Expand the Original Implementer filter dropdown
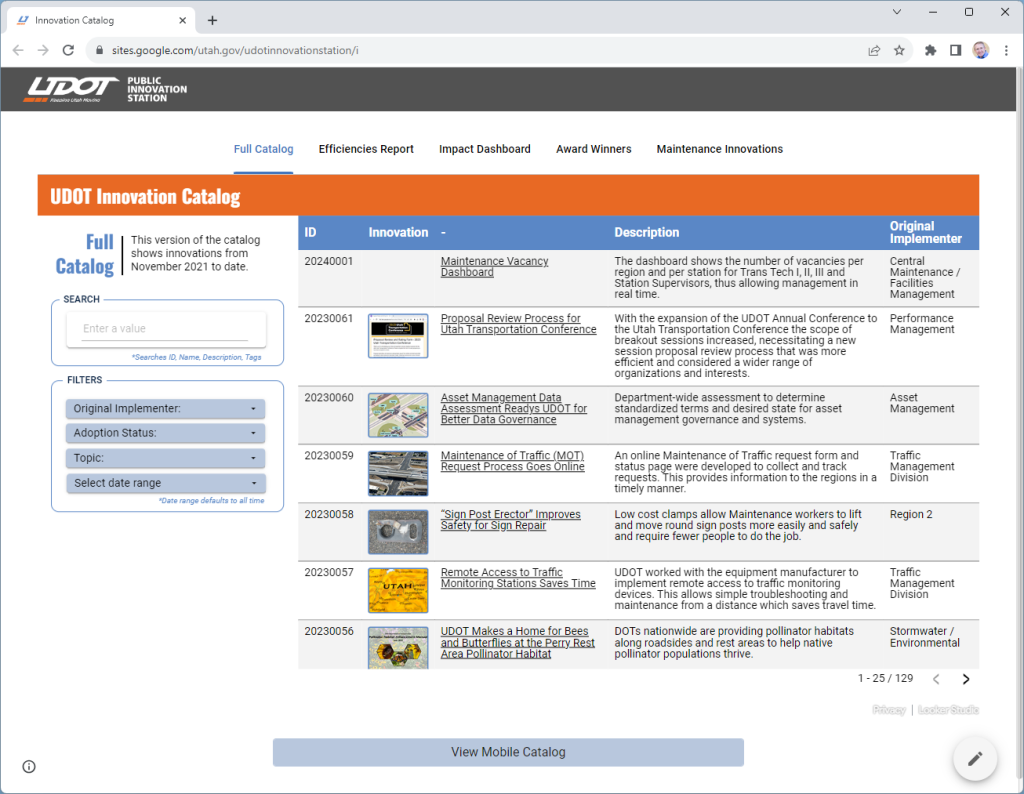This screenshot has height=794, width=1024. (166, 409)
